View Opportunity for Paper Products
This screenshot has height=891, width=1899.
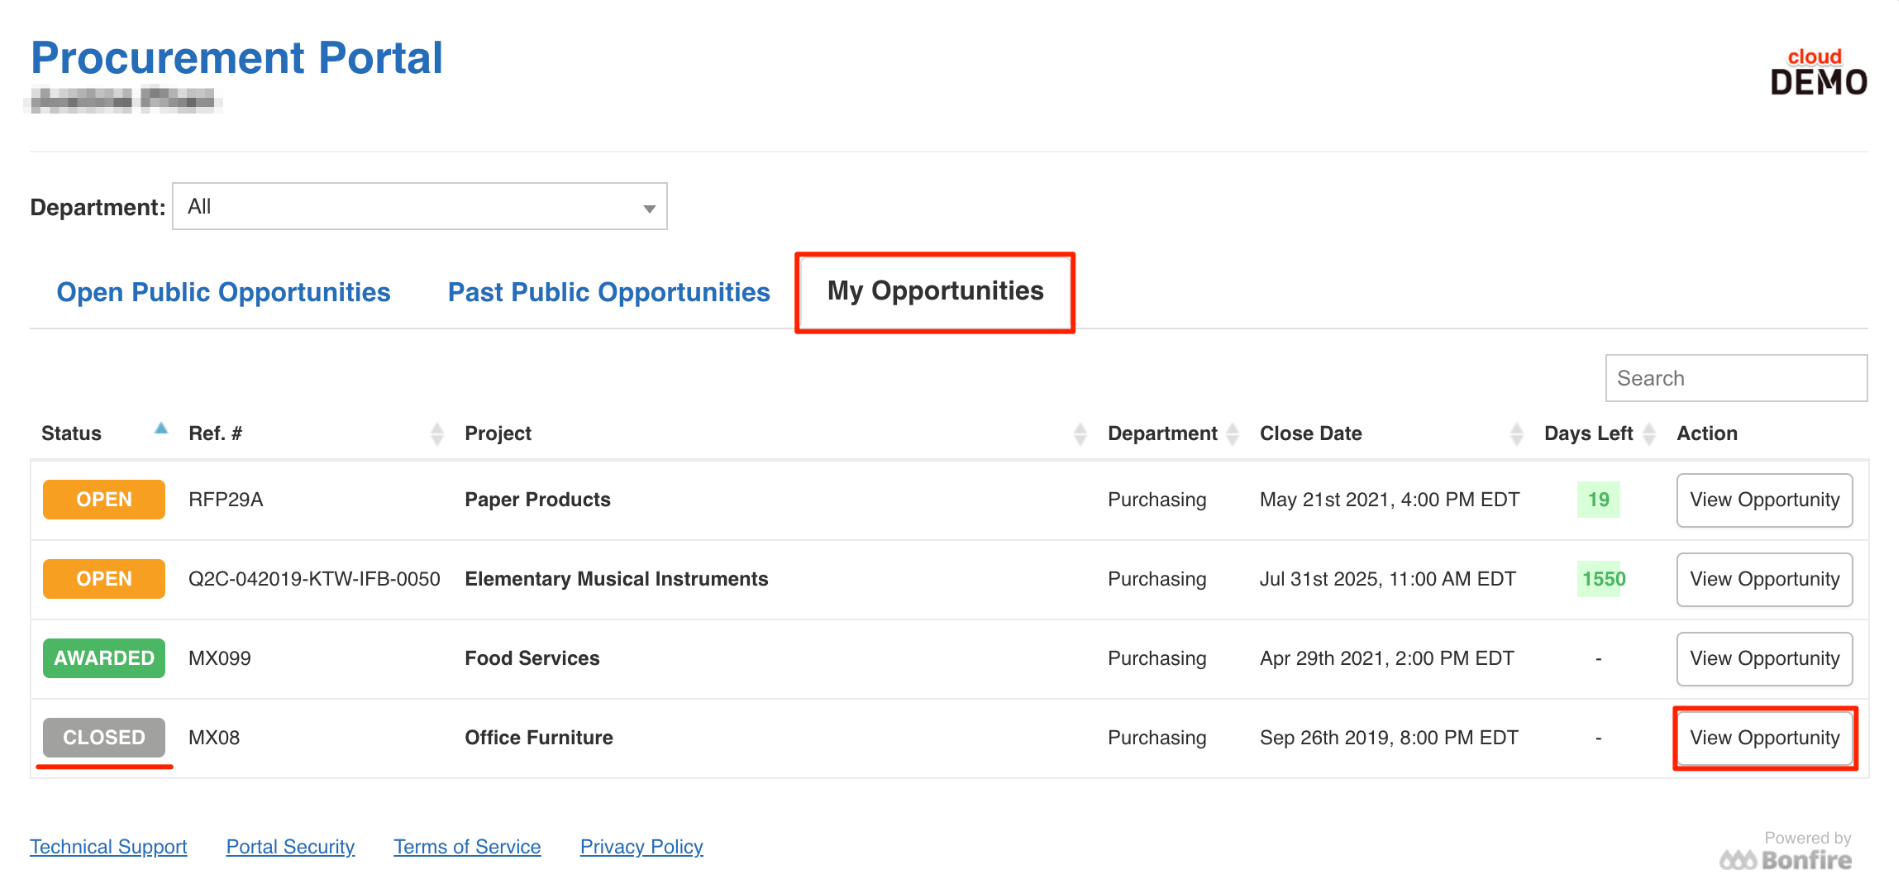pos(1764,500)
